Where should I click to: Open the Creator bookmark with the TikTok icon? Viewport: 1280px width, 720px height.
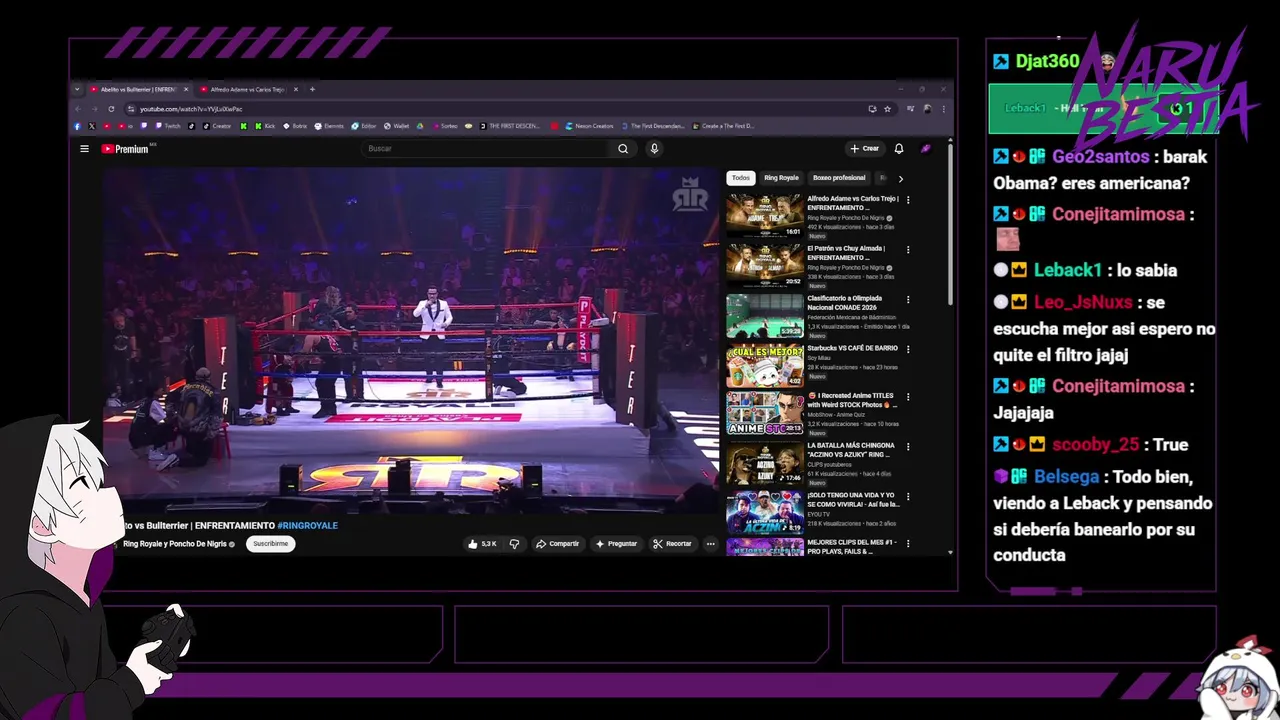216,126
